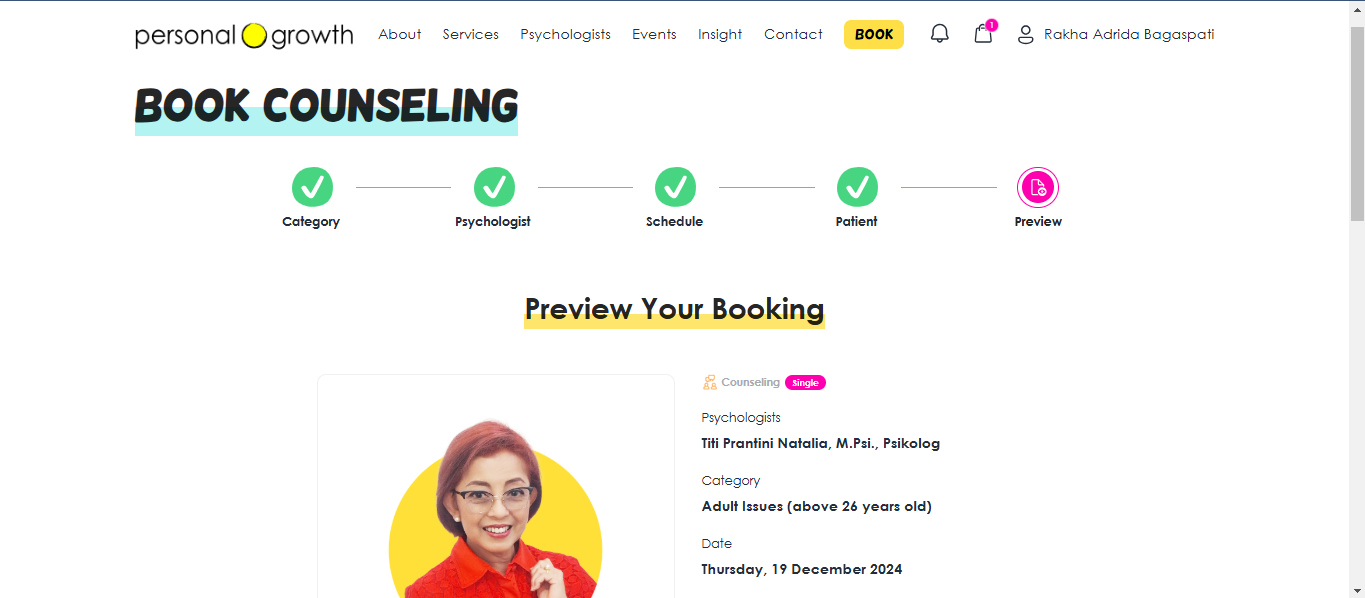Click the personal growth logo
Screen dimensions: 1365x598
pos(244,36)
